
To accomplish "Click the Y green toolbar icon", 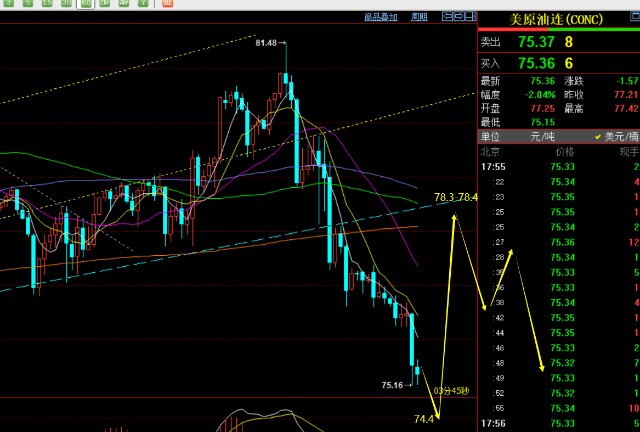I will pos(143,3).
